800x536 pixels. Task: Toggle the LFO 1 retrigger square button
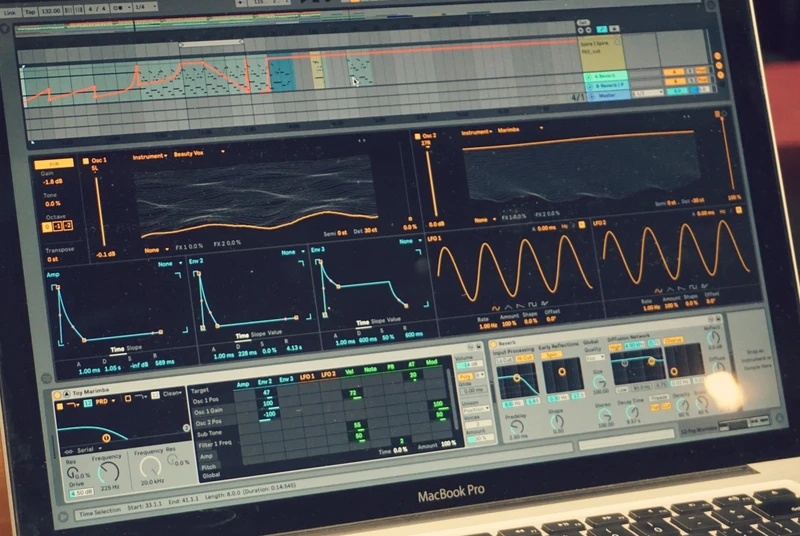pyautogui.click(x=582, y=224)
